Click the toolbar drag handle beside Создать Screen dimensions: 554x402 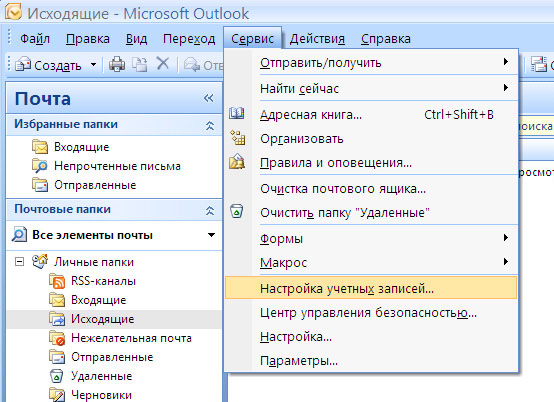point(10,65)
